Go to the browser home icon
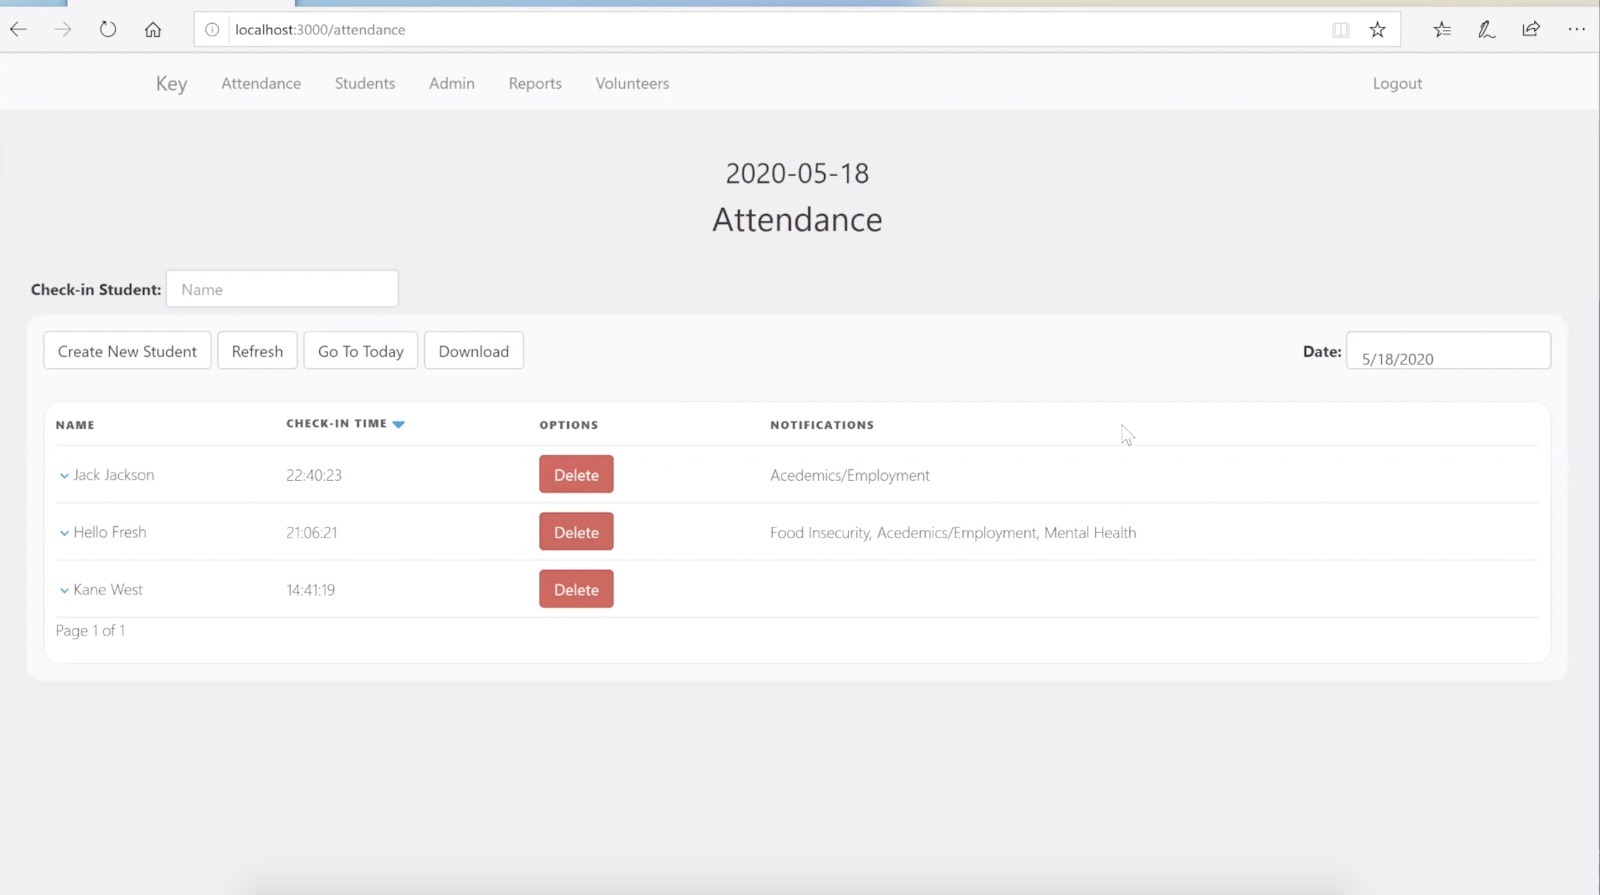This screenshot has height=895, width=1600. tap(153, 30)
